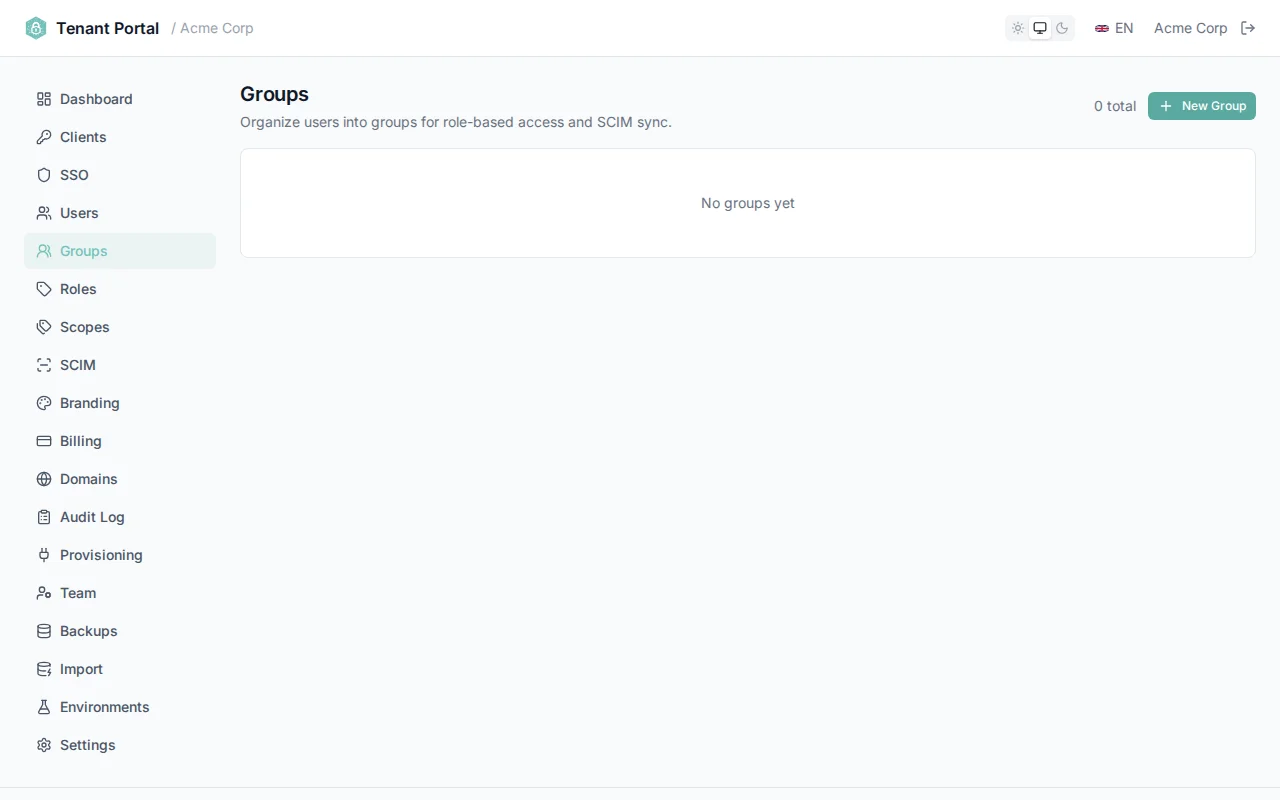Click the Team user-cog icon
Screen dimensions: 1280x800
point(44,593)
